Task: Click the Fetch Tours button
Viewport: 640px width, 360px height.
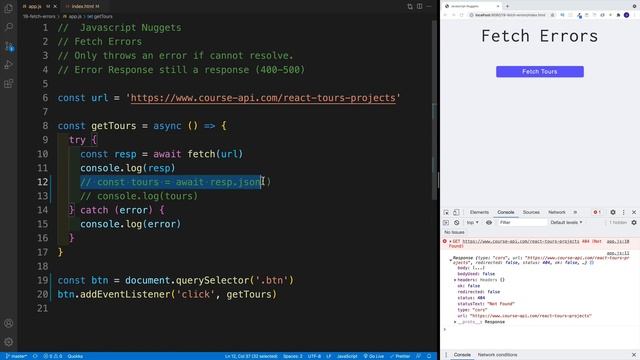Action: coord(540,71)
